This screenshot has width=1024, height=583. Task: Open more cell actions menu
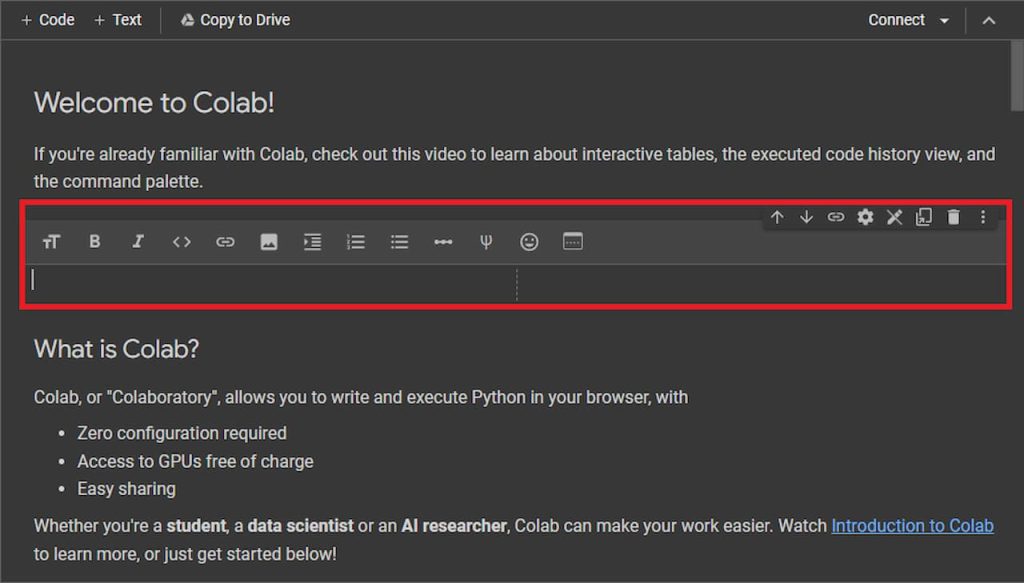pos(983,217)
